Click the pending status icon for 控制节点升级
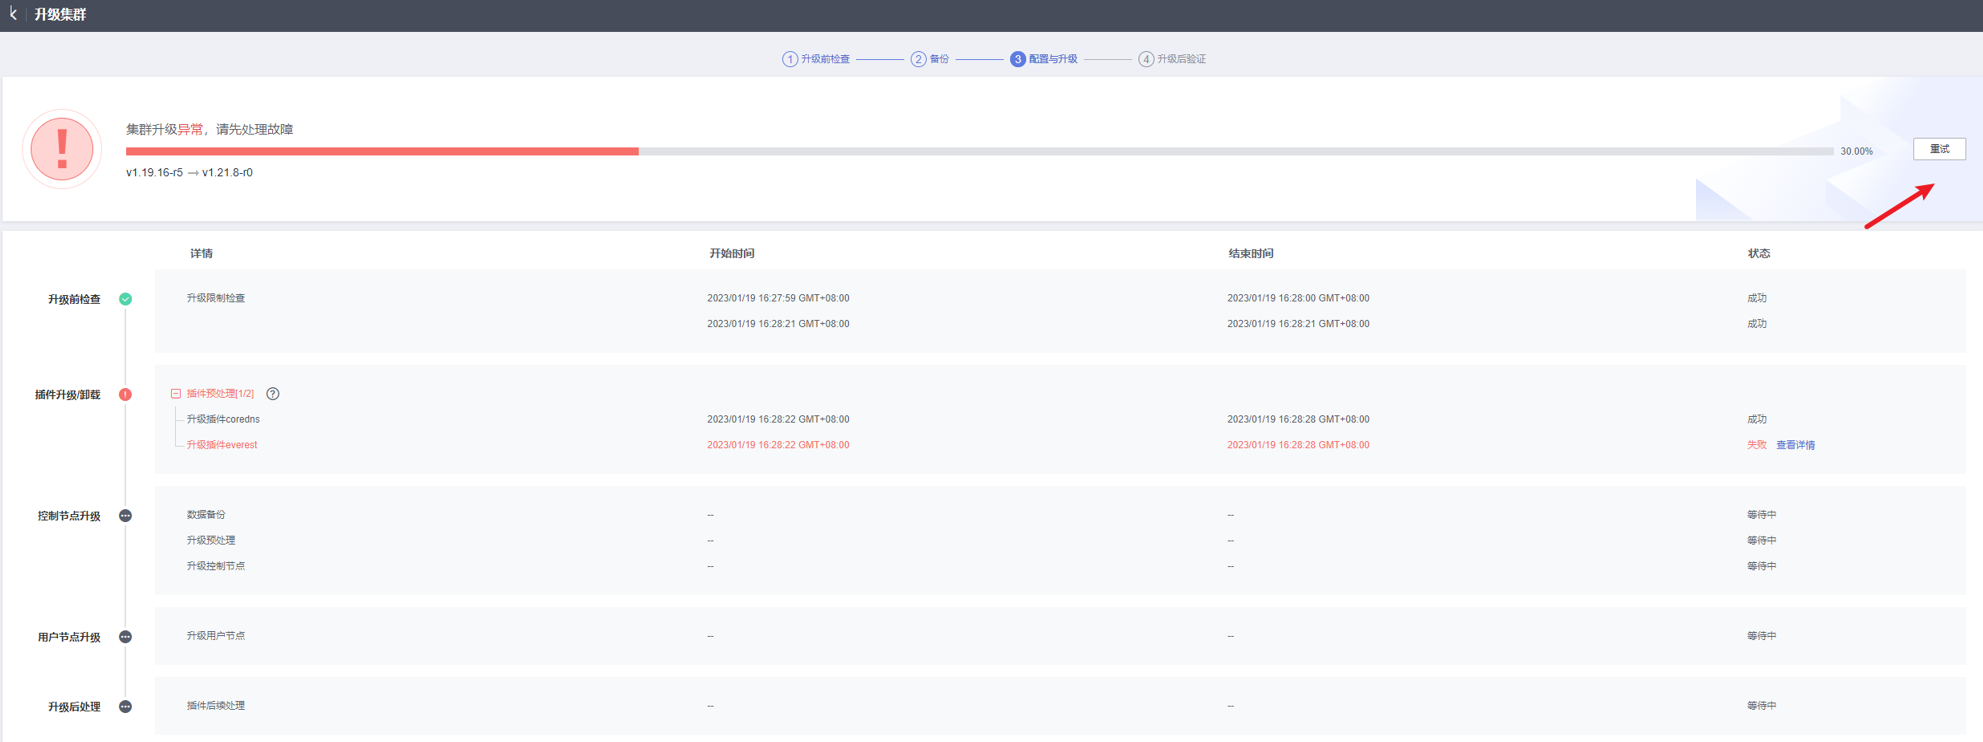1983x742 pixels. (x=126, y=516)
